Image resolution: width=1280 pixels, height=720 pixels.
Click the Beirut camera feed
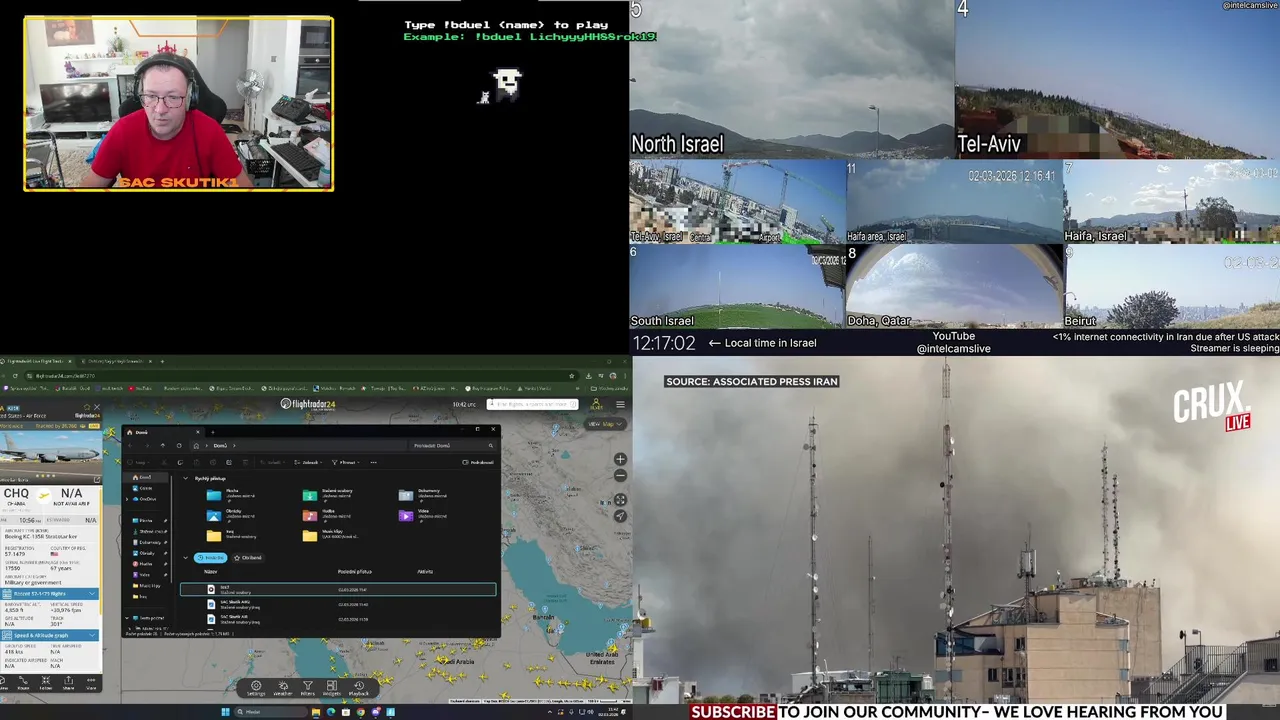click(1172, 287)
